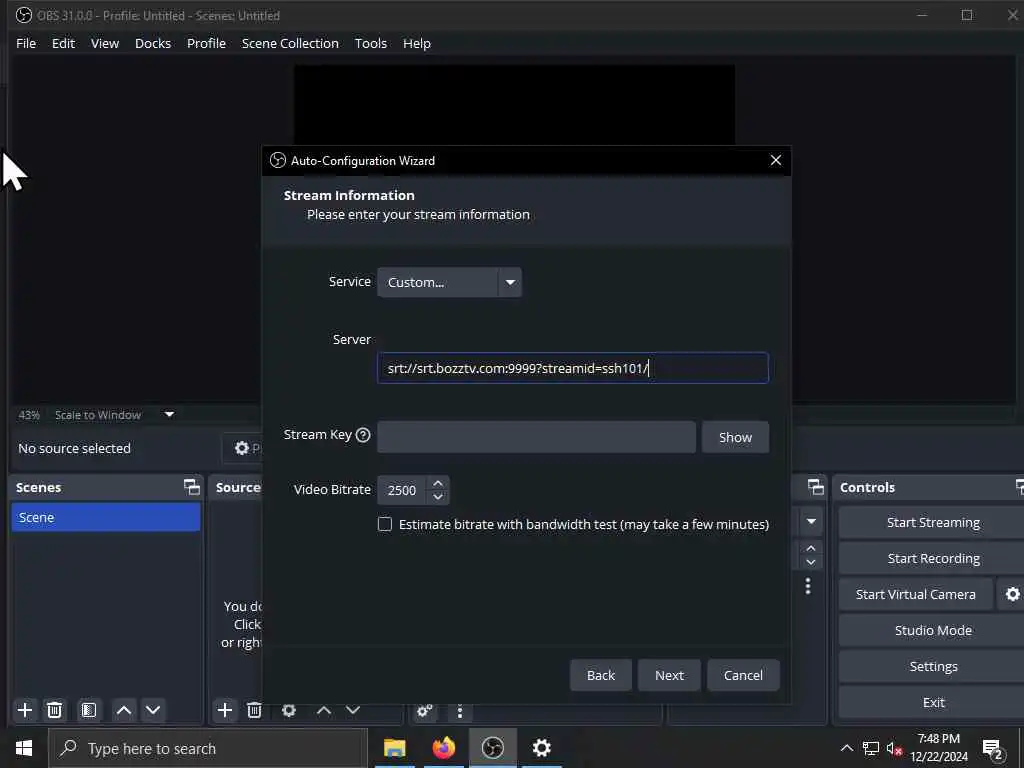Open Firefox from taskbar
1024x768 pixels.
click(x=444, y=748)
